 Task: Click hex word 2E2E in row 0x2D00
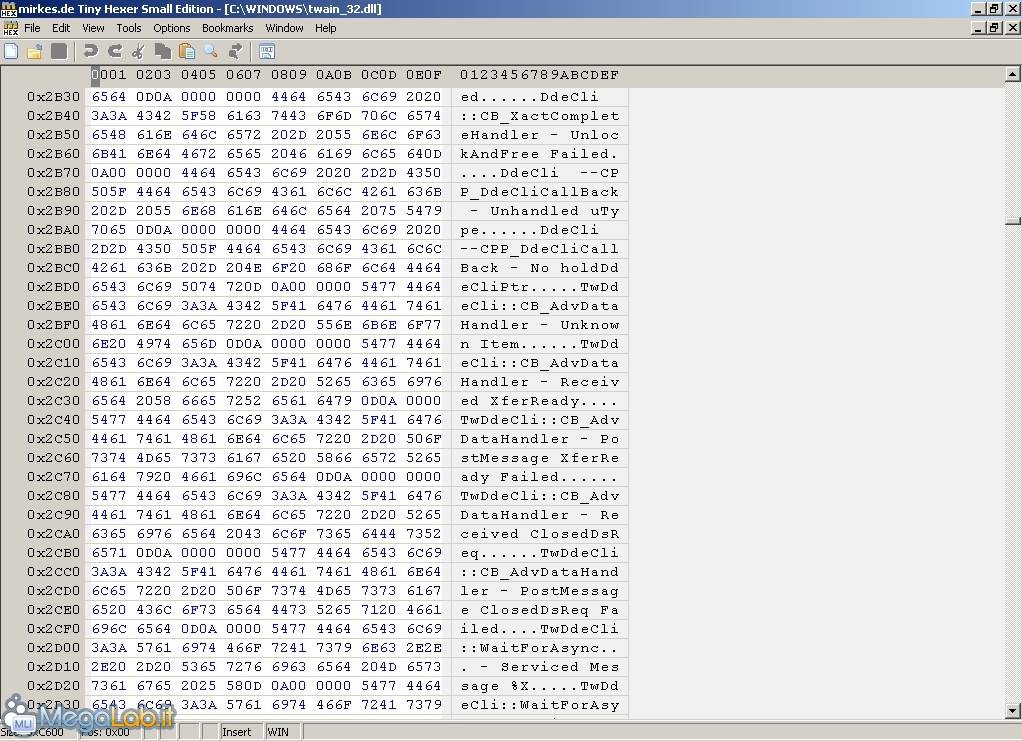click(x=424, y=648)
